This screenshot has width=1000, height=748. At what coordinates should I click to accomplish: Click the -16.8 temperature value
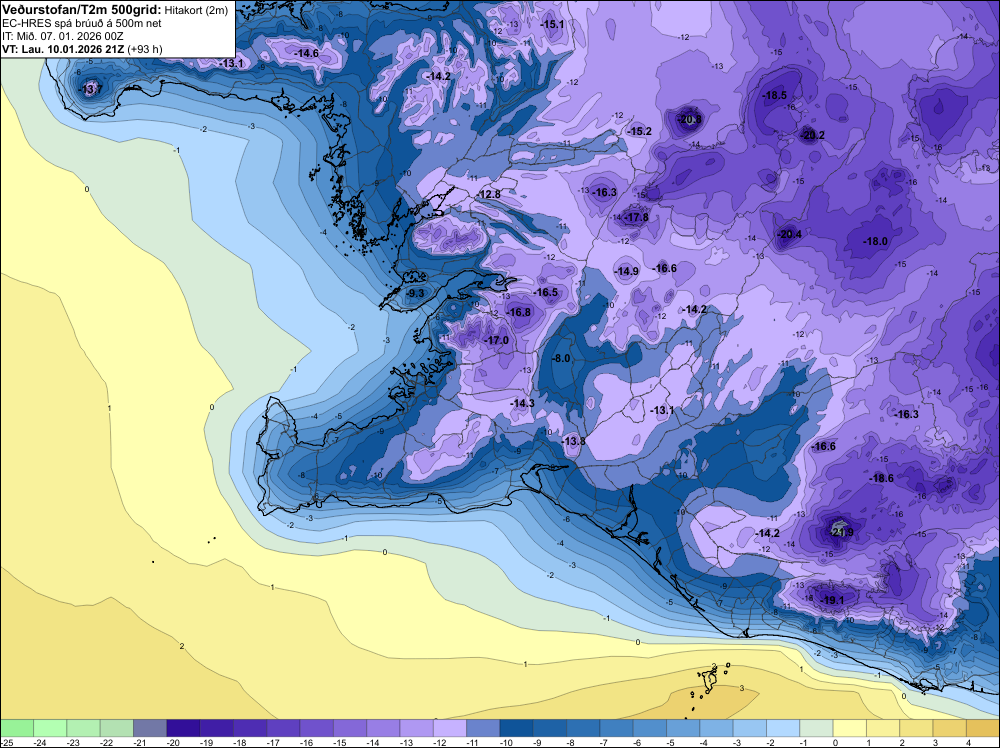518,312
